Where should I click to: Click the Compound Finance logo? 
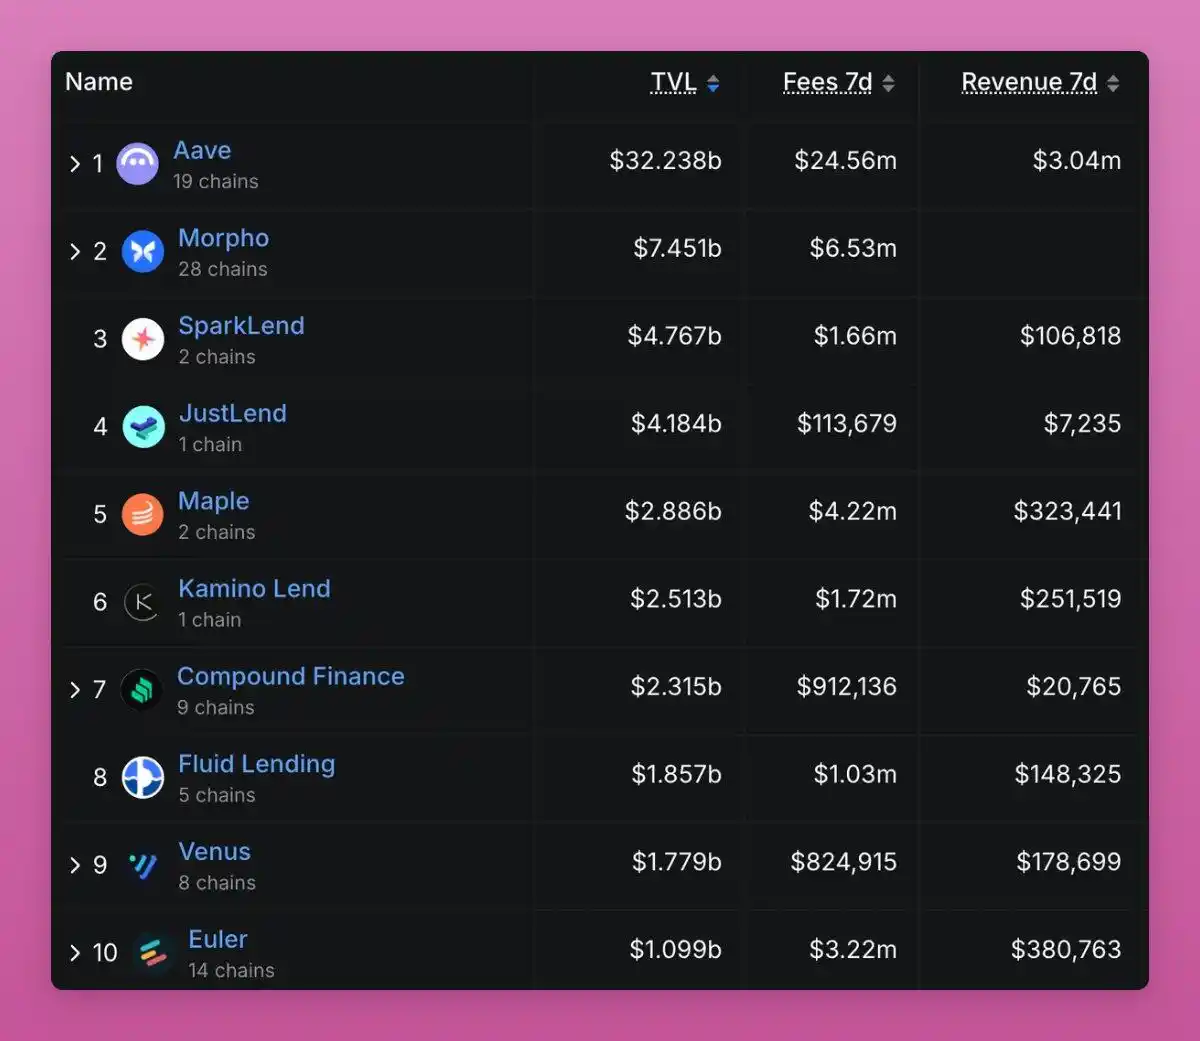[x=143, y=689]
